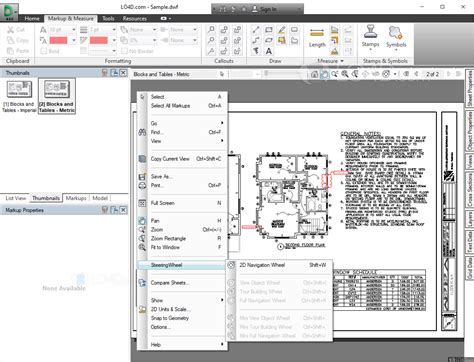Open the Sheet Properties side palette tab

click(x=470, y=89)
